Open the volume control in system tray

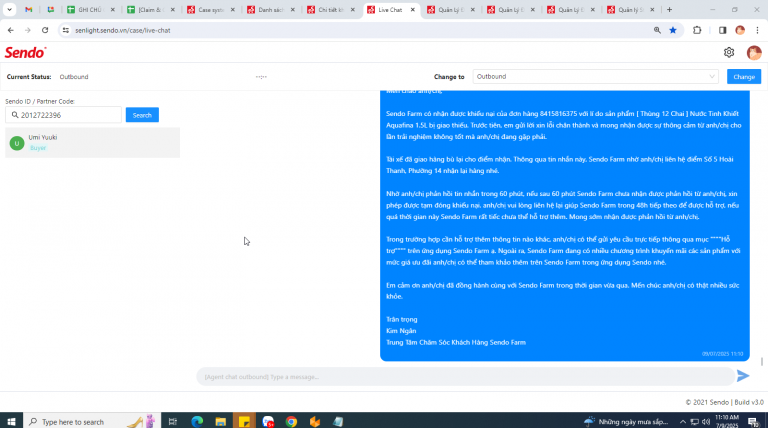706,422
